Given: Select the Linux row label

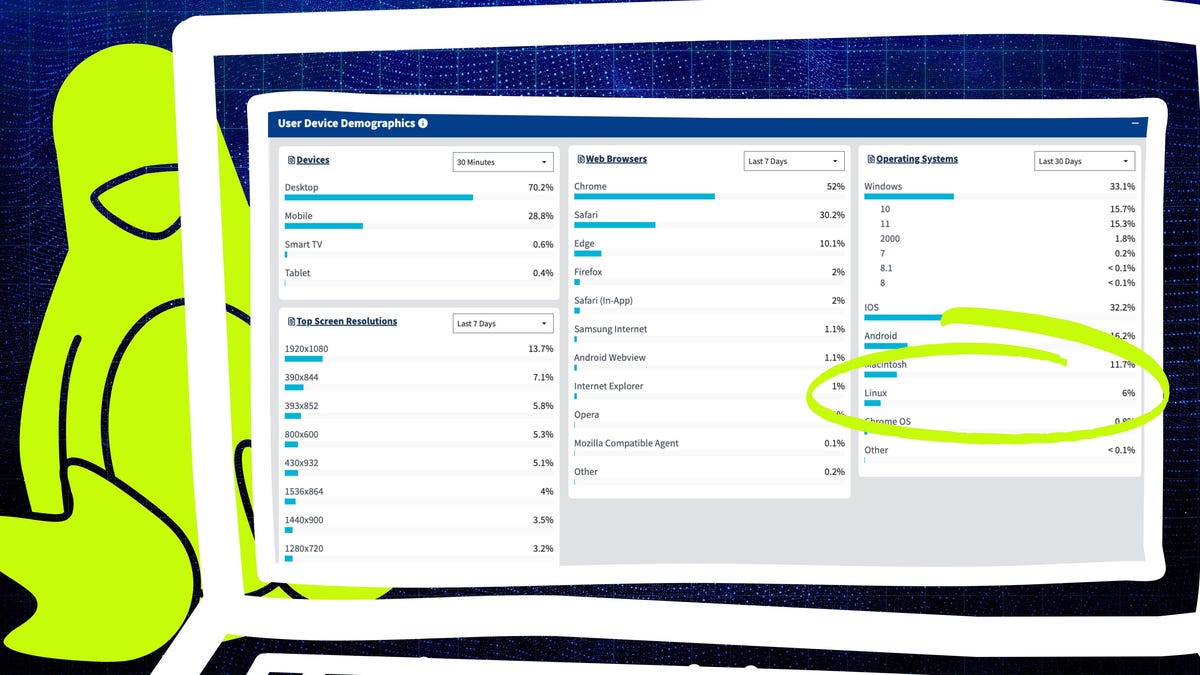Looking at the screenshot, I should click(x=876, y=393).
